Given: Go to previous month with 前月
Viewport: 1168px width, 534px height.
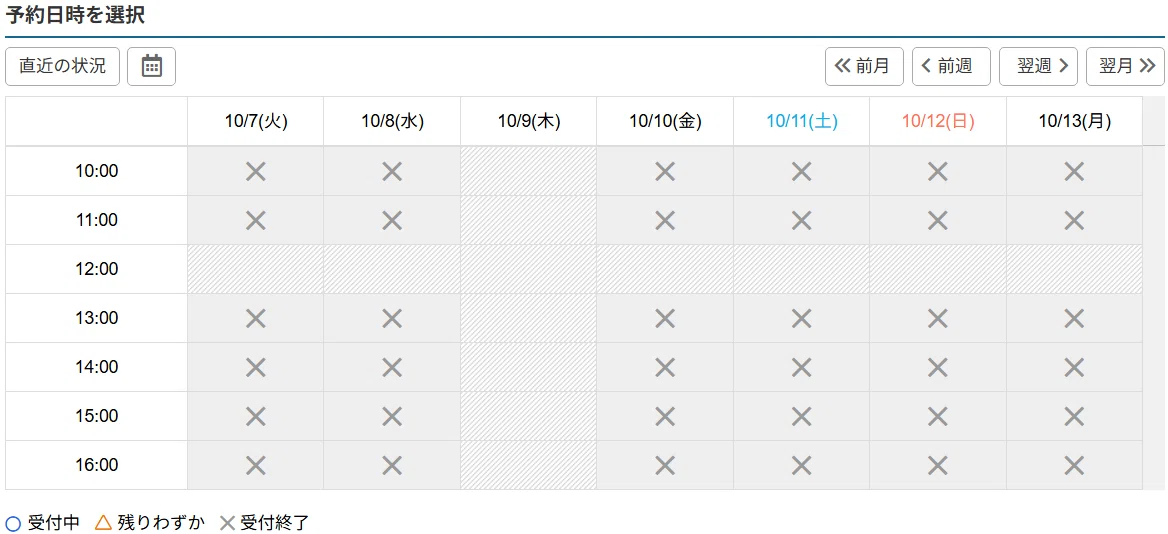Looking at the screenshot, I should click(x=864, y=66).
